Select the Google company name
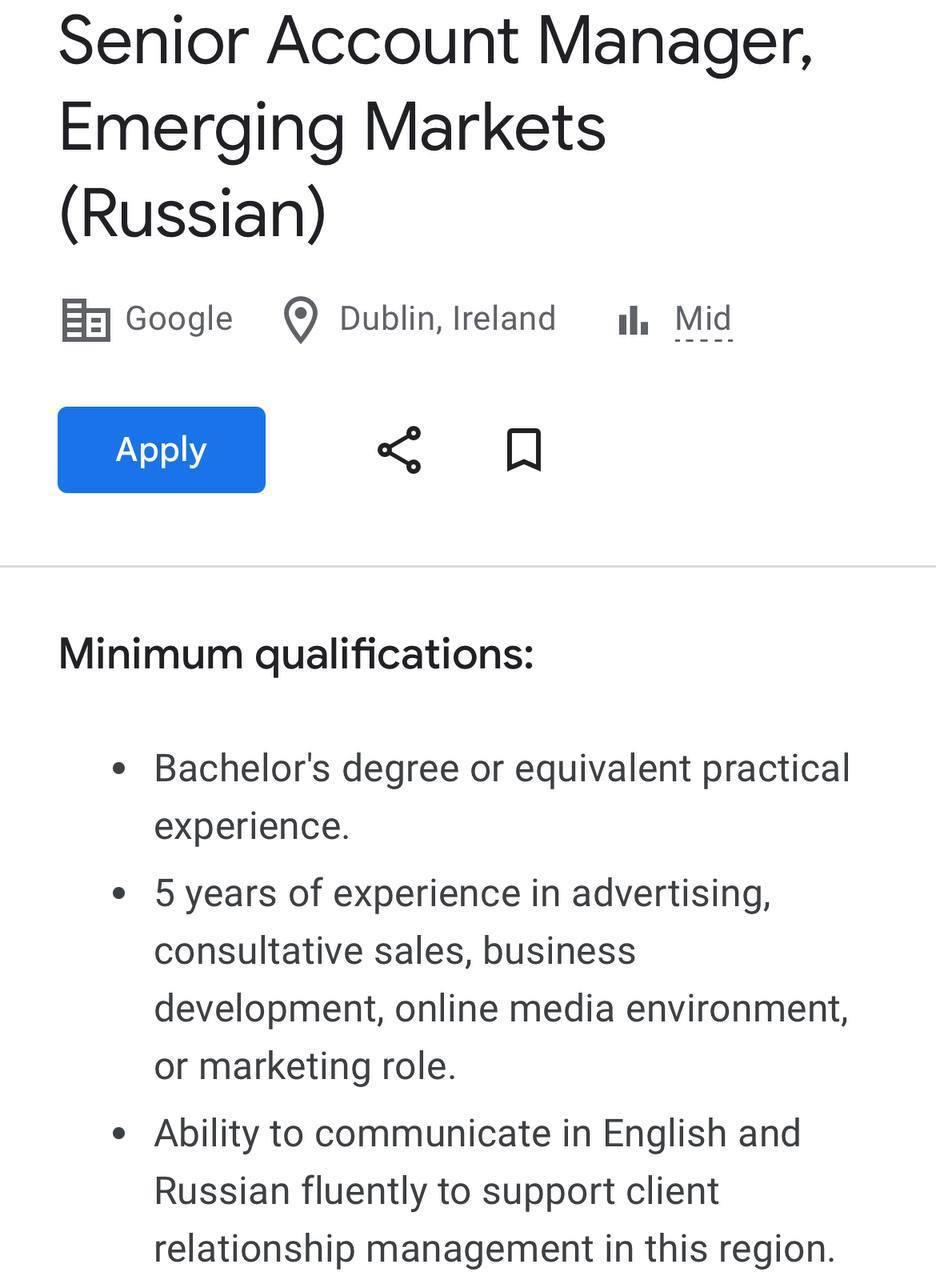Image resolution: width=936 pixels, height=1280 pixels. pos(178,319)
